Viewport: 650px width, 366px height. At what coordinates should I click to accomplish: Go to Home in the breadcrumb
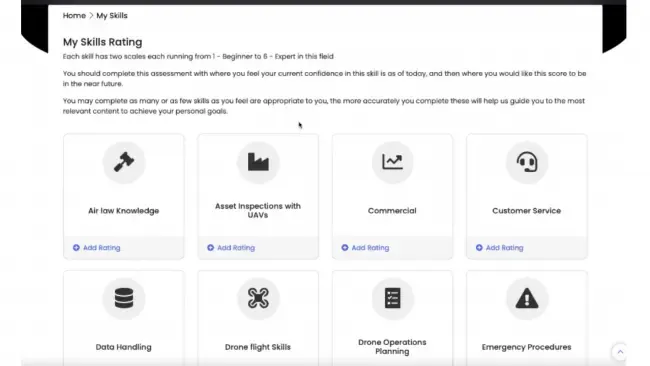pos(74,16)
